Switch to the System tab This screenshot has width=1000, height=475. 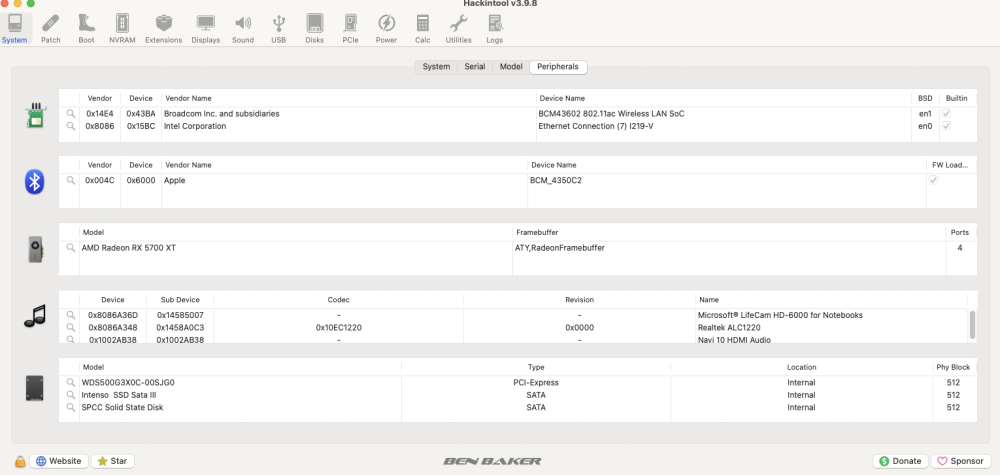(436, 67)
